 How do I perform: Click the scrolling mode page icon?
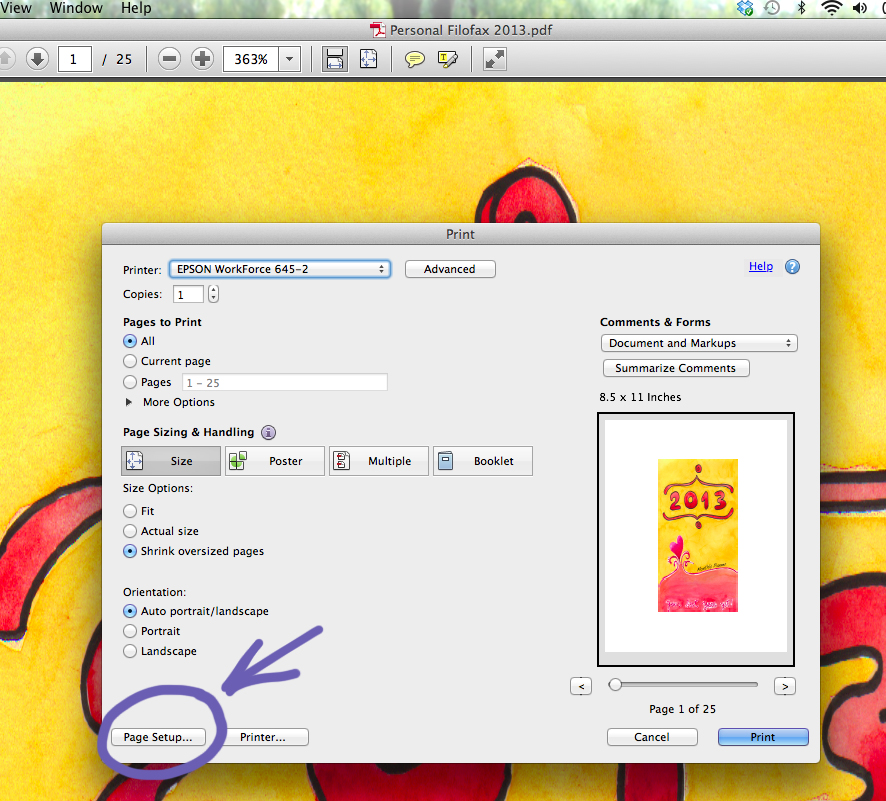click(335, 59)
